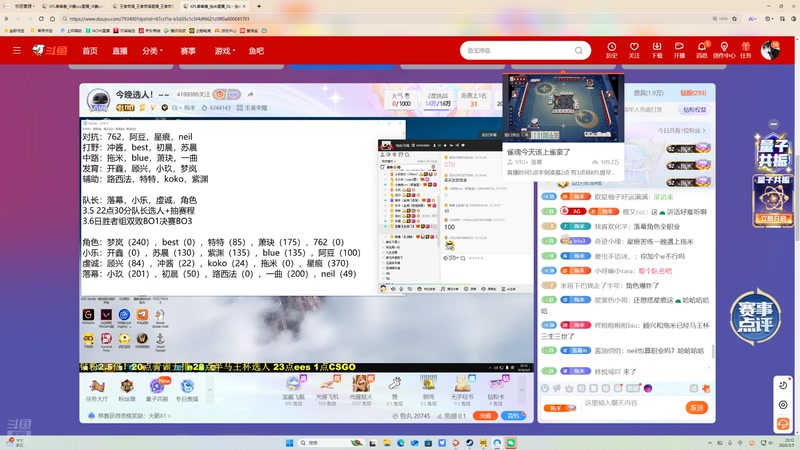Open the 关注 heart icon
Screen dimensions: 800x450
click(634, 50)
